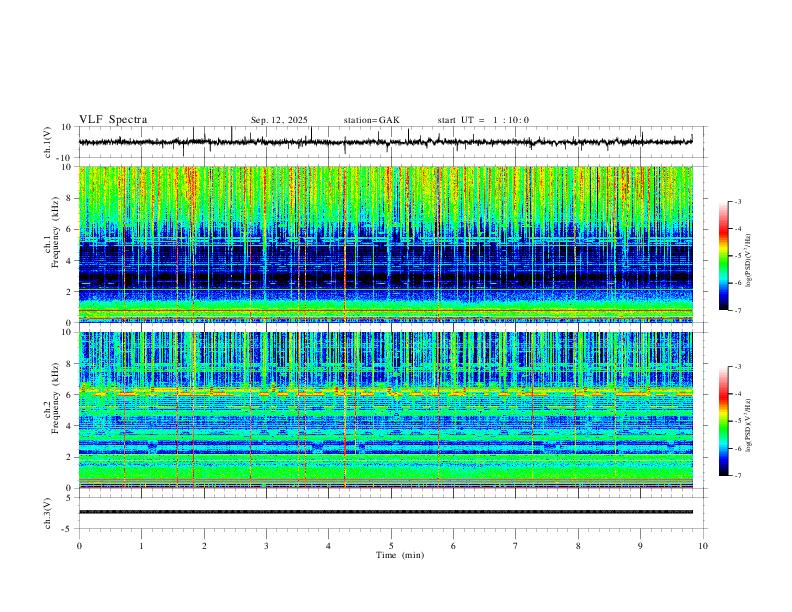Screen dimensions: 792x612
Task: Click the "ch.1(V)" waveform axis label
Action: click(48, 142)
